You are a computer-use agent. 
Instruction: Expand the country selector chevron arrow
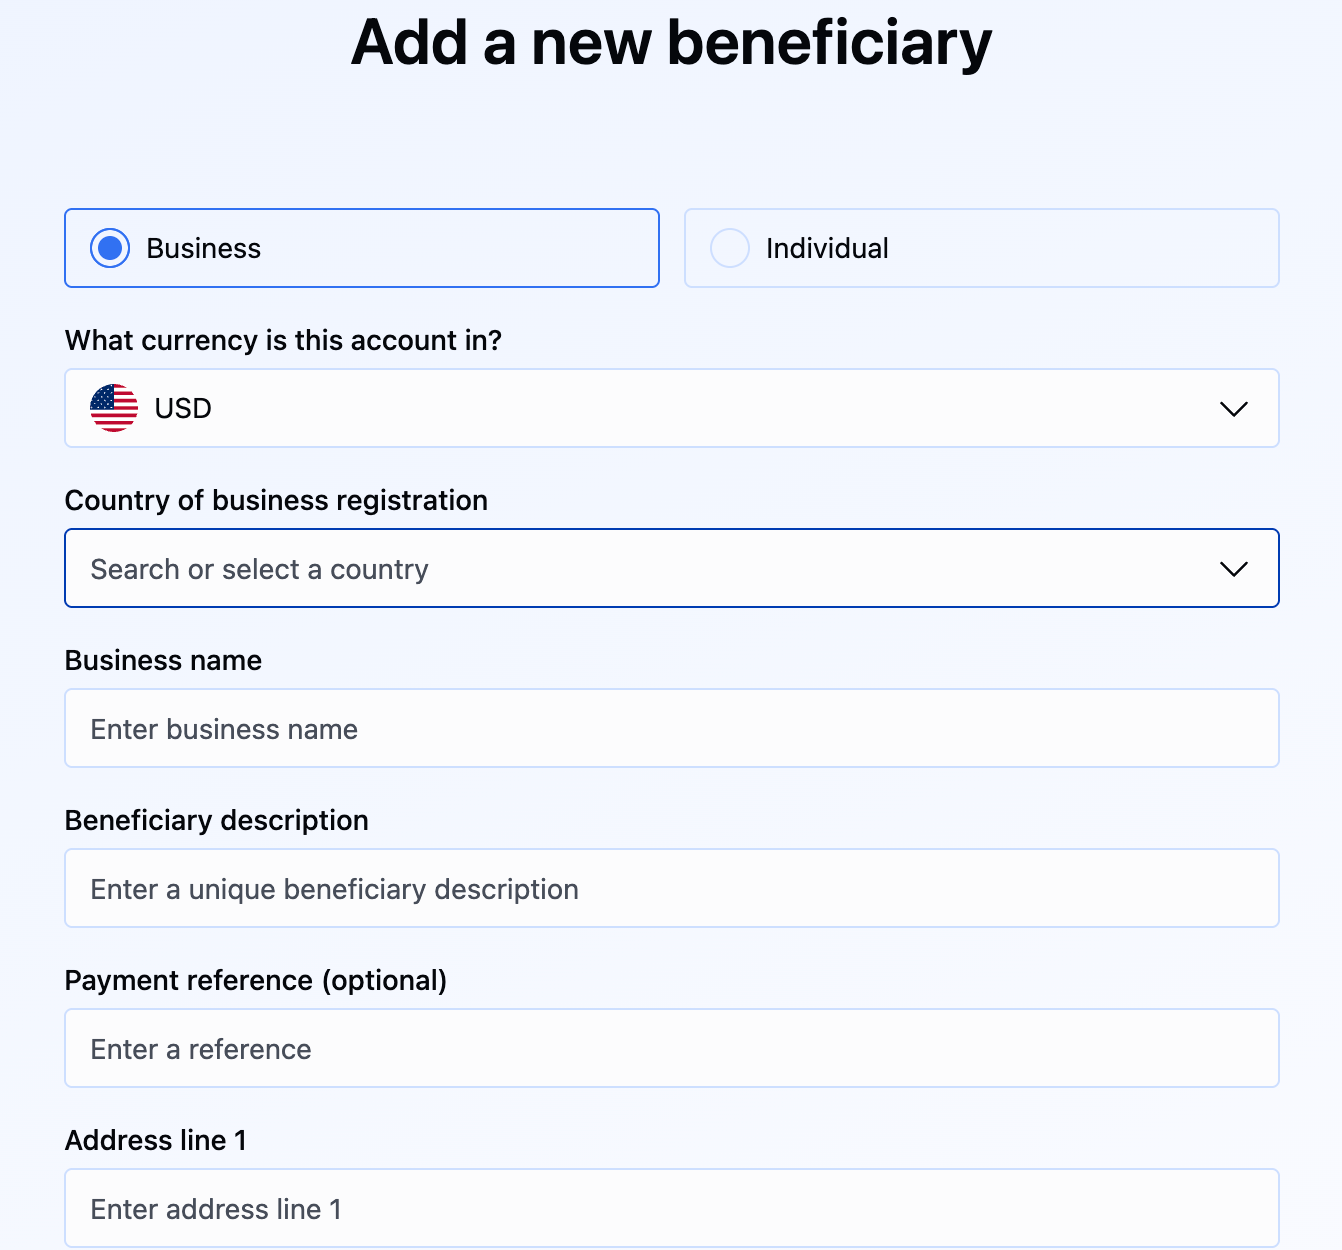[1233, 569]
